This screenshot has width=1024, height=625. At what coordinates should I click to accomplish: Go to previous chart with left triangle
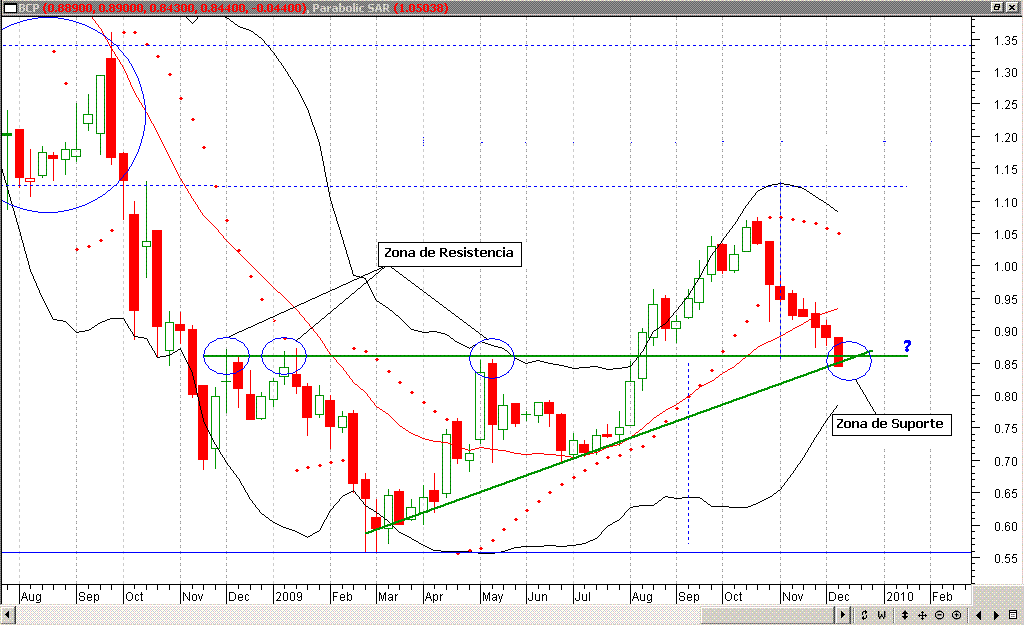pyautogui.click(x=978, y=615)
